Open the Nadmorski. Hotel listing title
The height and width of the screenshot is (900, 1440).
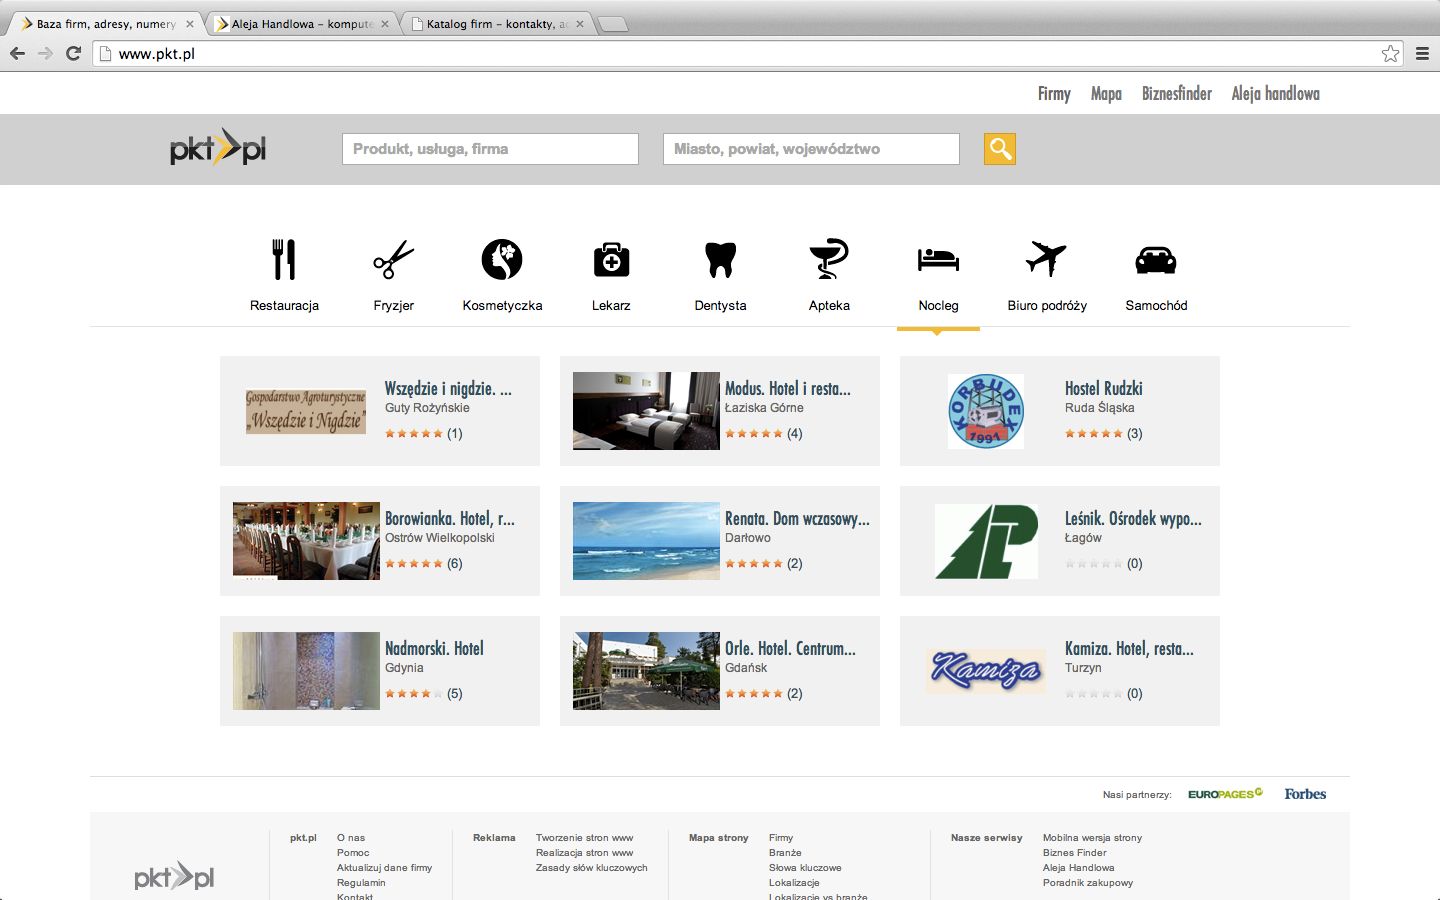click(x=434, y=648)
